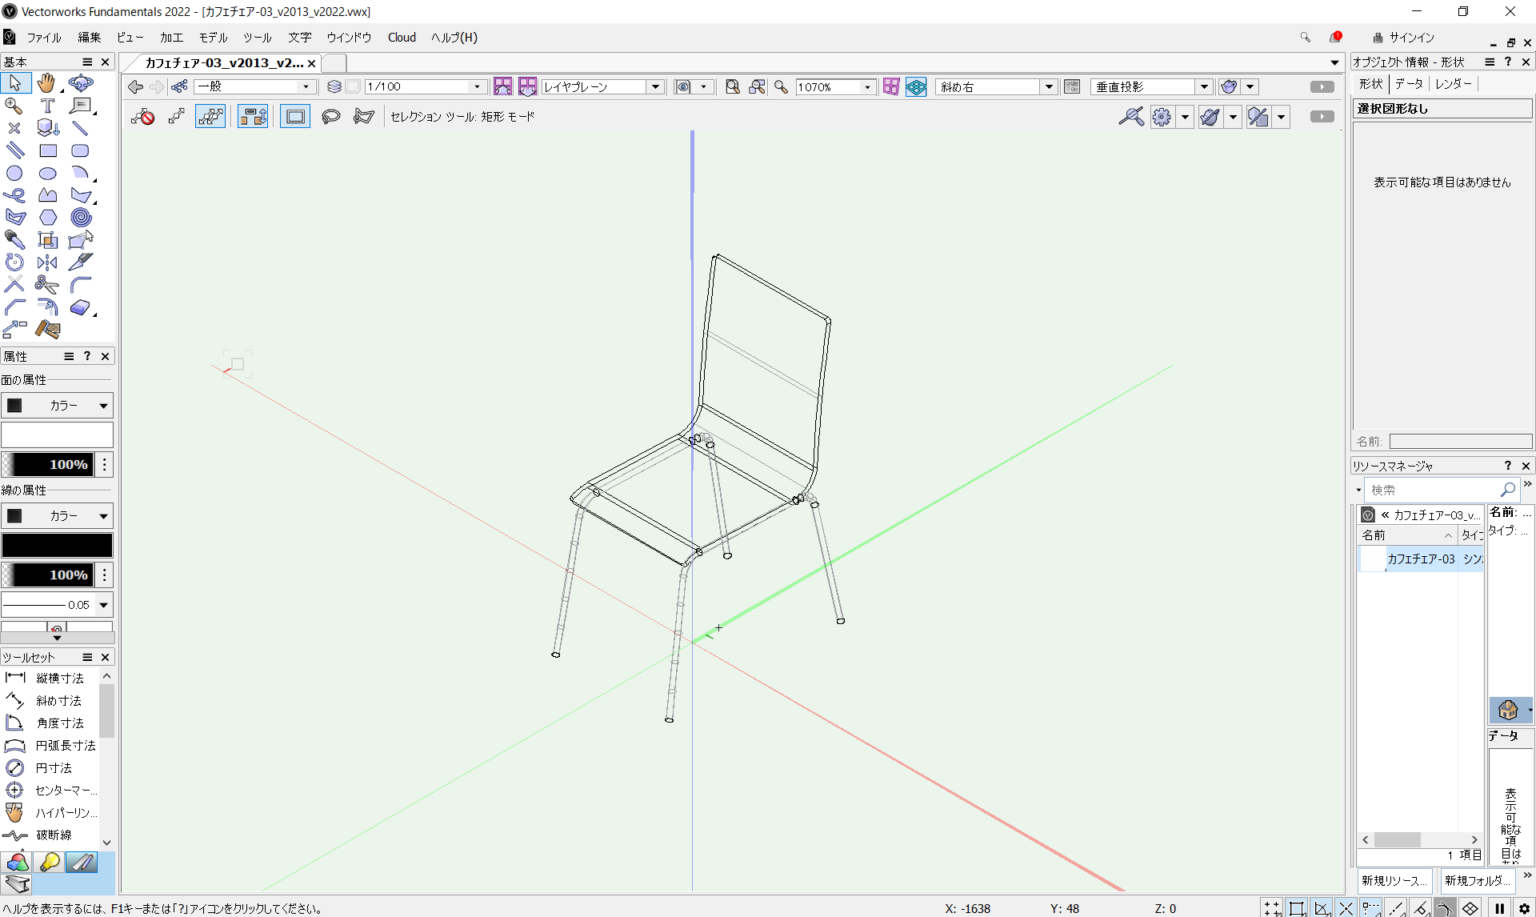Open the 垂直投影 projection dropdown
The height and width of the screenshot is (917, 1536).
pyautogui.click(x=1204, y=87)
